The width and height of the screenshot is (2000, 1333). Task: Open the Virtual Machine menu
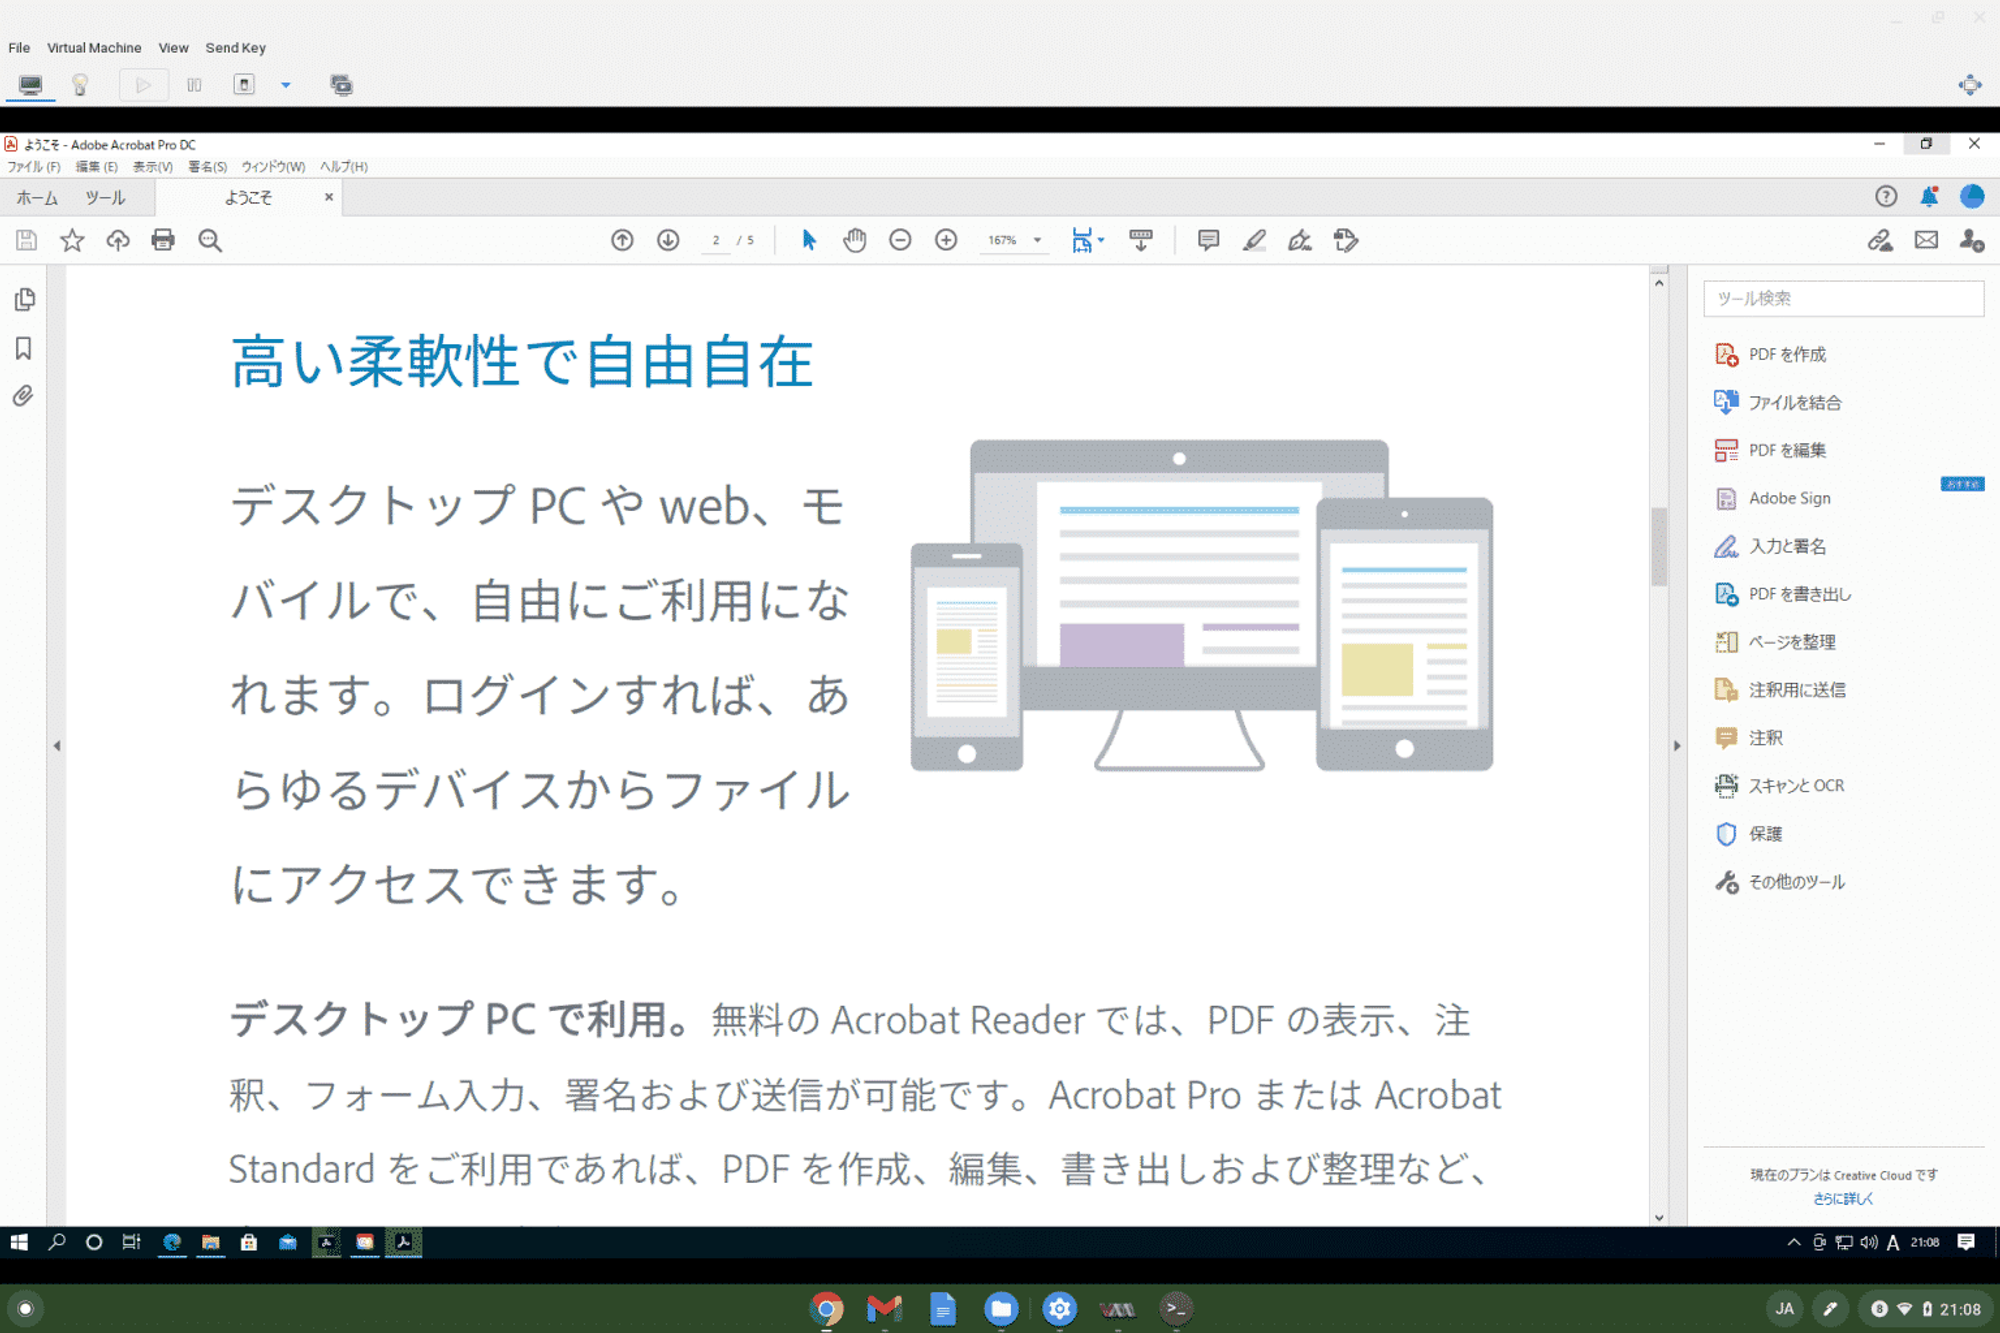[x=94, y=48]
